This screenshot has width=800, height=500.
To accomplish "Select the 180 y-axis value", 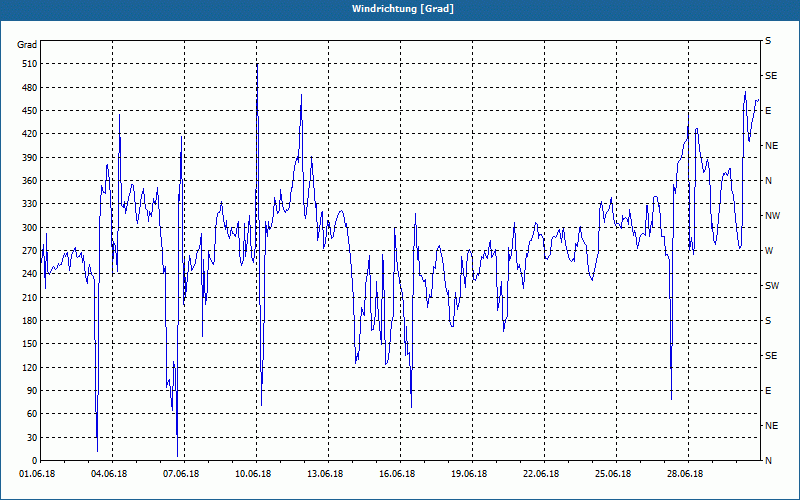I will [x=30, y=321].
